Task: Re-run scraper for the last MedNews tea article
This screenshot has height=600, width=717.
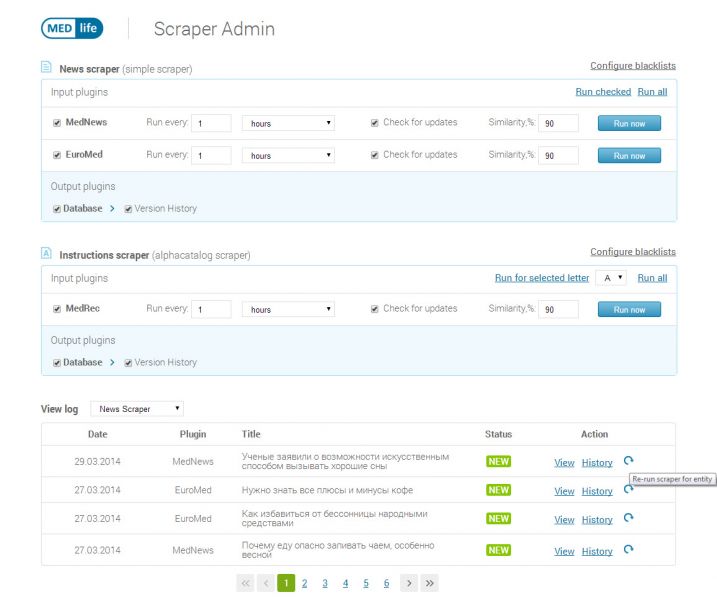Action: point(628,549)
